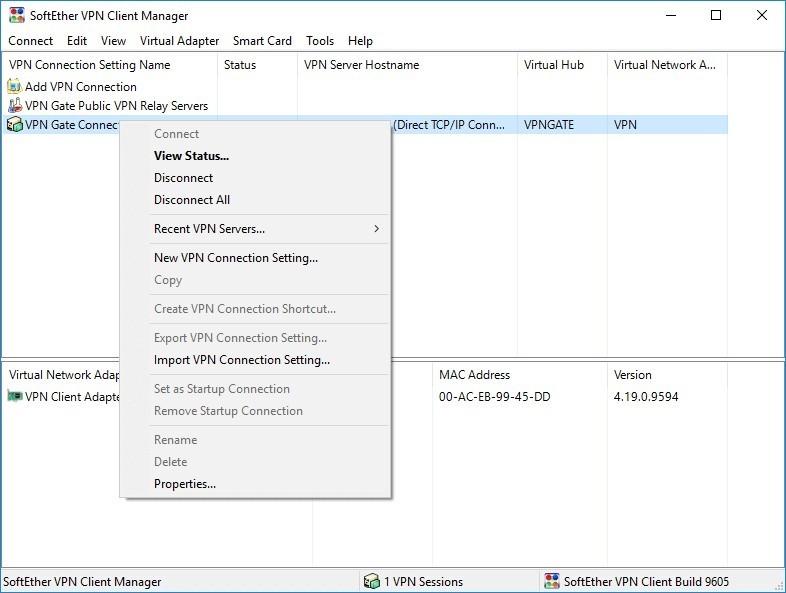Click version value 4.19.0.9594
This screenshot has width=786, height=593.
coord(646,397)
